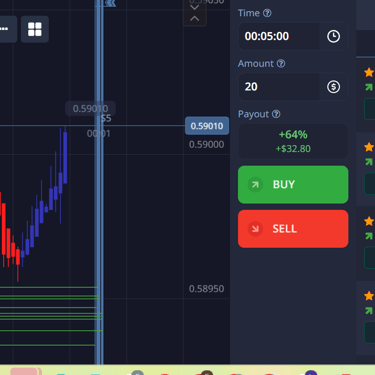Click the 0.59000 price scale value
The height and width of the screenshot is (375, 375).
[206, 145]
